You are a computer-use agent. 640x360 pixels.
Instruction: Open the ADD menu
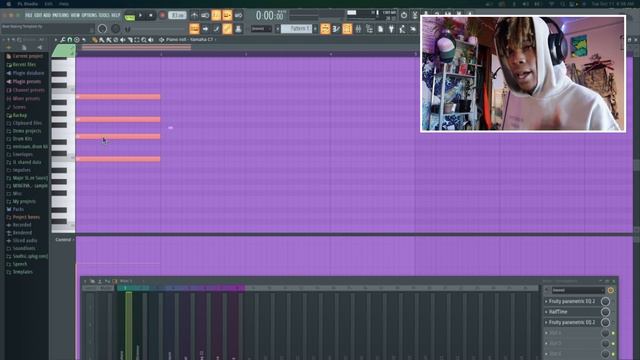pyautogui.click(x=47, y=15)
